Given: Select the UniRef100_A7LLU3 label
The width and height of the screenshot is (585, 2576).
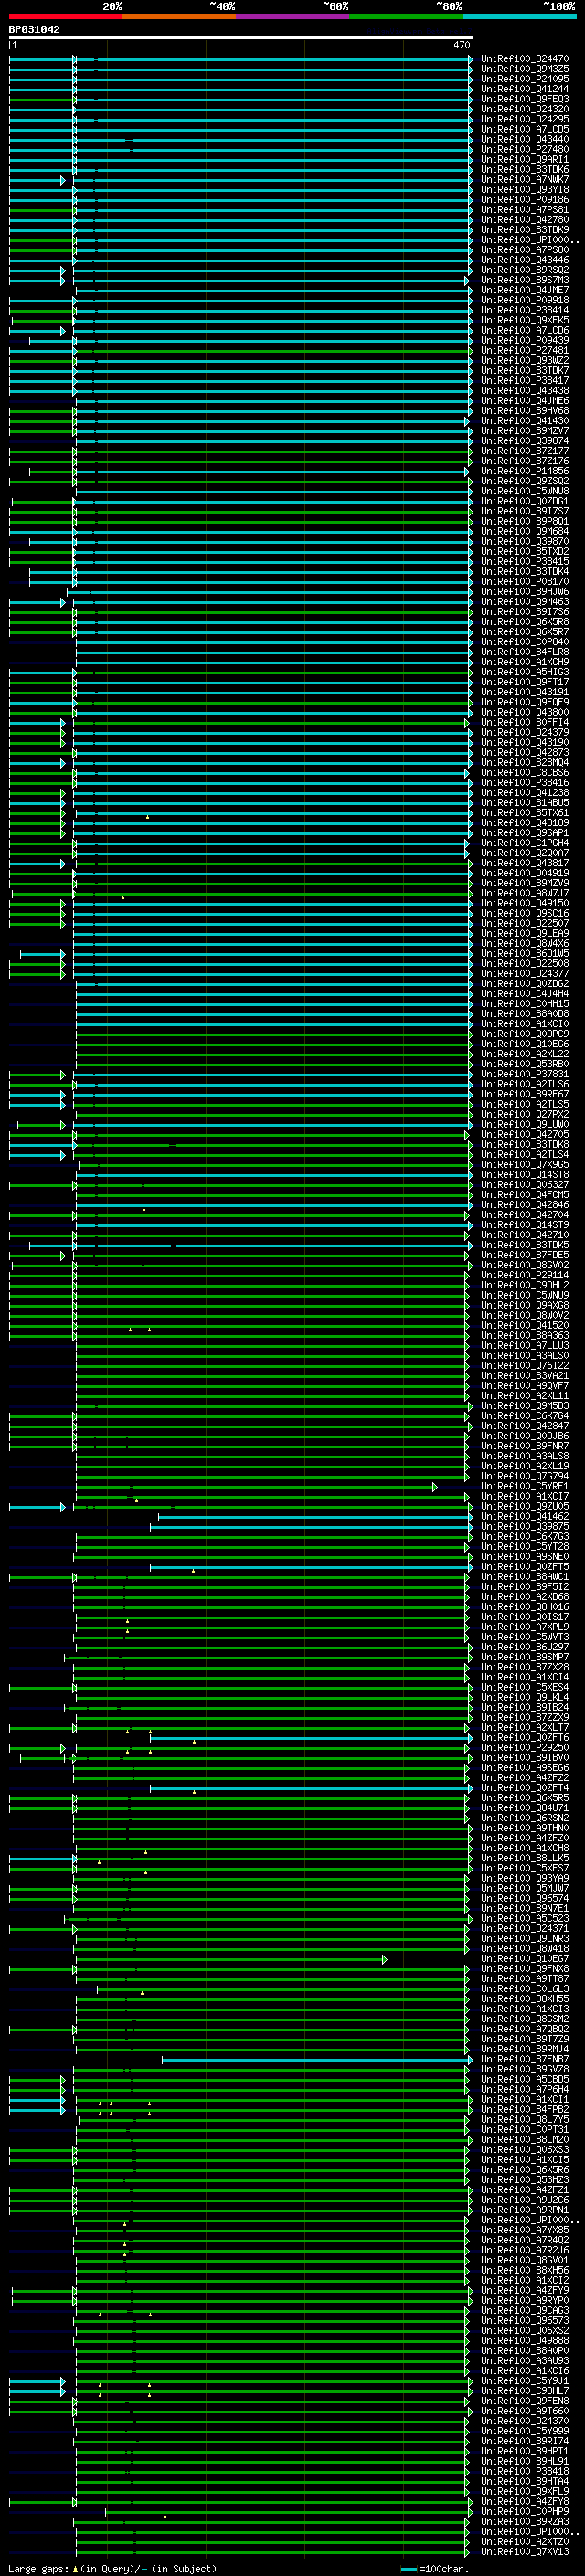Looking at the screenshot, I should point(524,1346).
